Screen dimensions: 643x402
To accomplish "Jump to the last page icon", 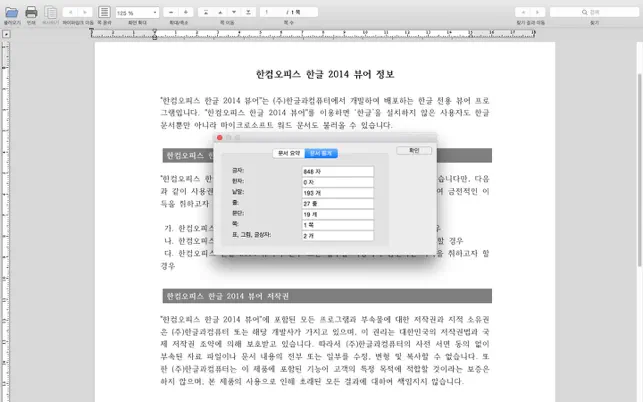I will click(x=249, y=12).
